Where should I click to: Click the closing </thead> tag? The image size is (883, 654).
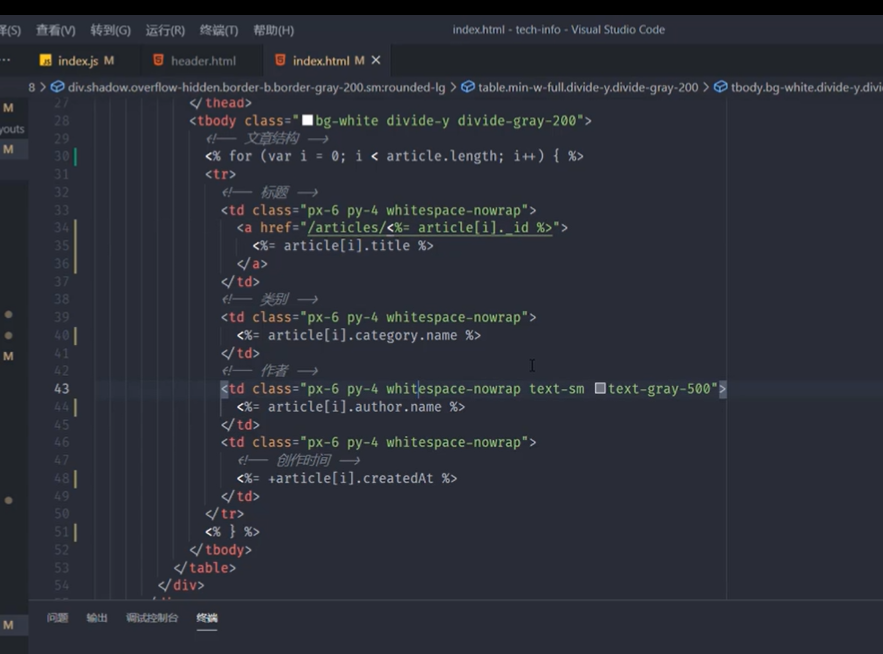[221, 103]
